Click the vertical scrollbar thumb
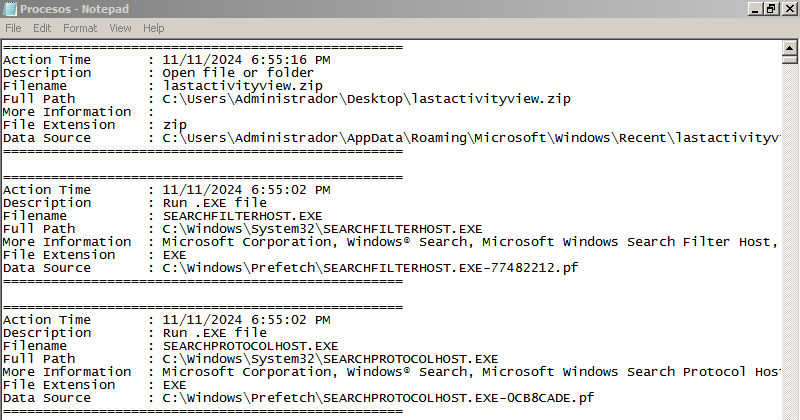 tap(789, 60)
